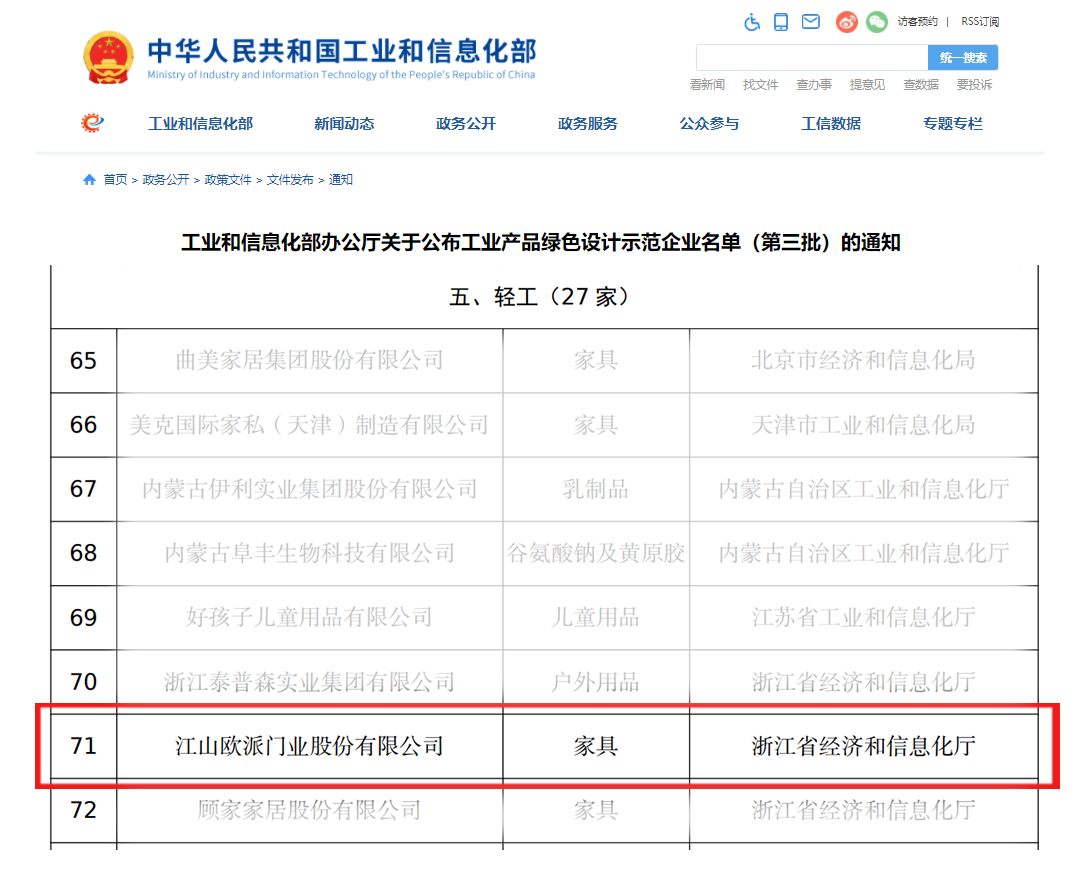The height and width of the screenshot is (869, 1080).
Task: Go to 通知 in breadcrumb
Action: point(340,180)
